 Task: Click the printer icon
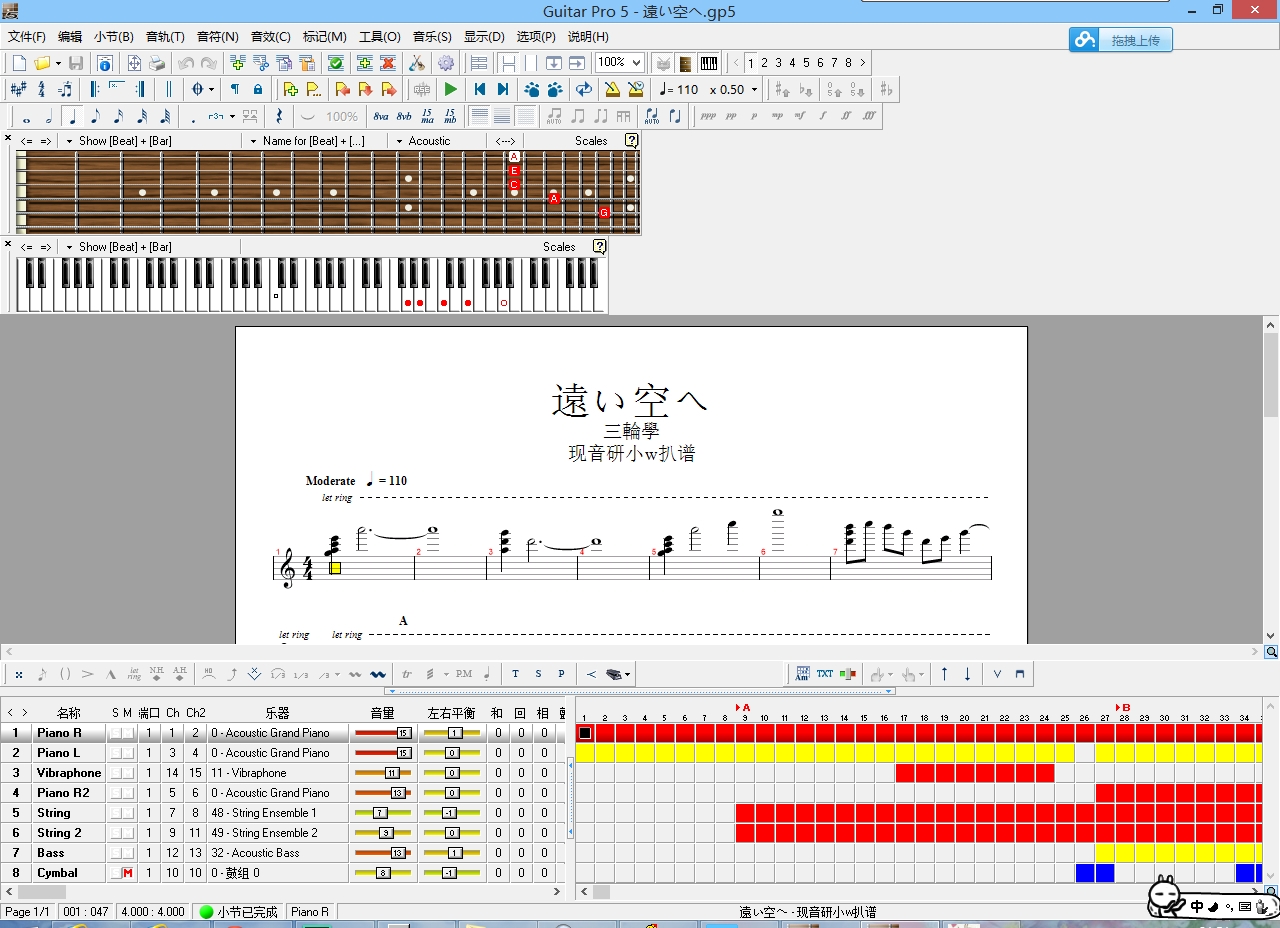157,63
